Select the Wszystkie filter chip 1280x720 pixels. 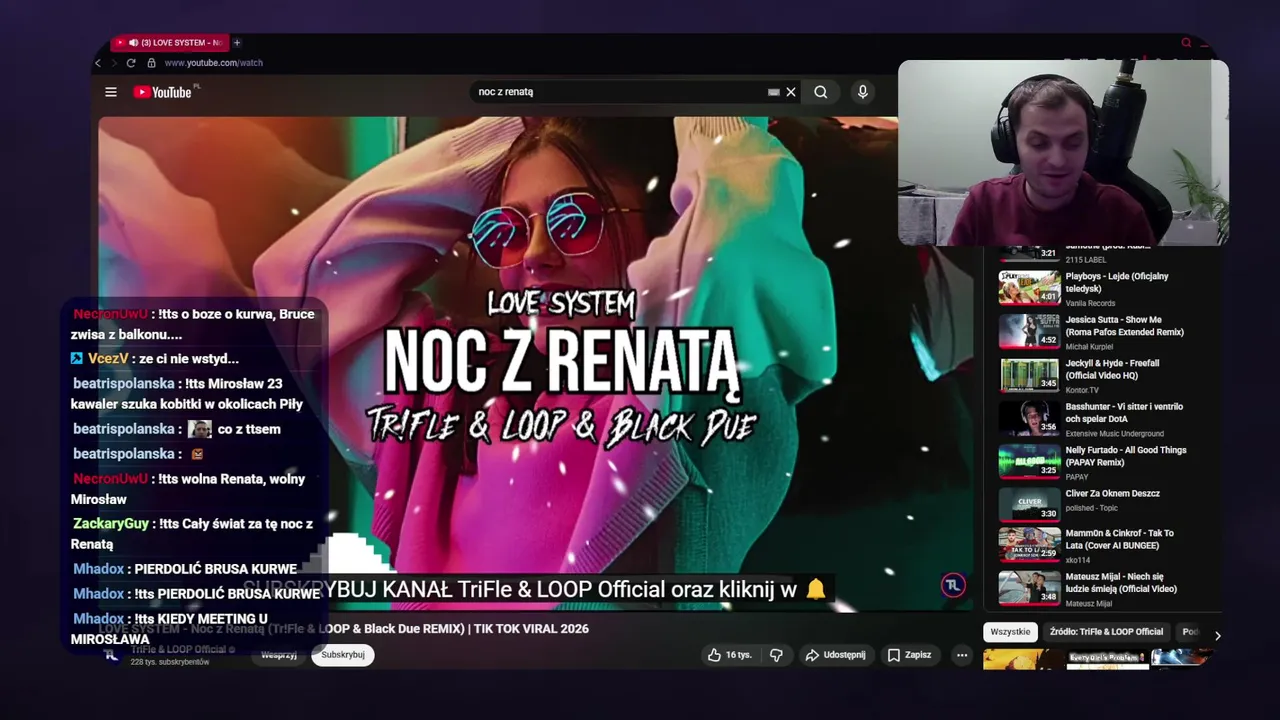[x=1010, y=632]
